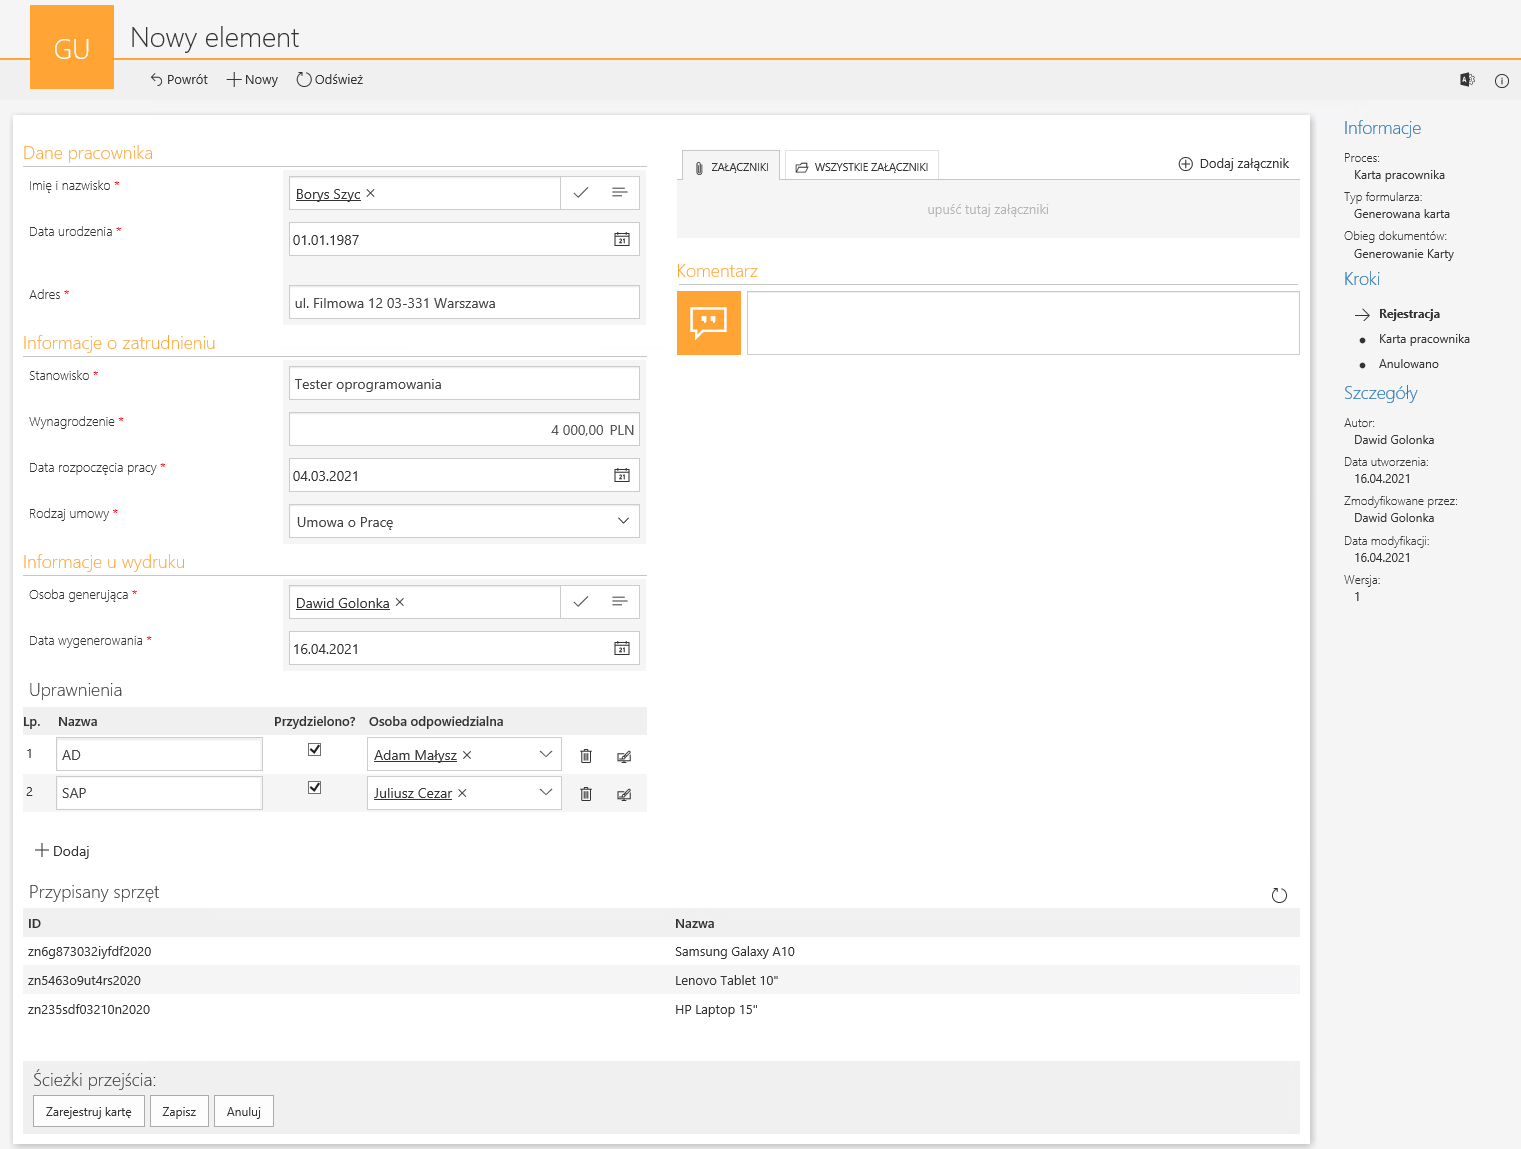The width and height of the screenshot is (1521, 1149).
Task: Click the Nazwa column header in equipment table
Action: (694, 923)
